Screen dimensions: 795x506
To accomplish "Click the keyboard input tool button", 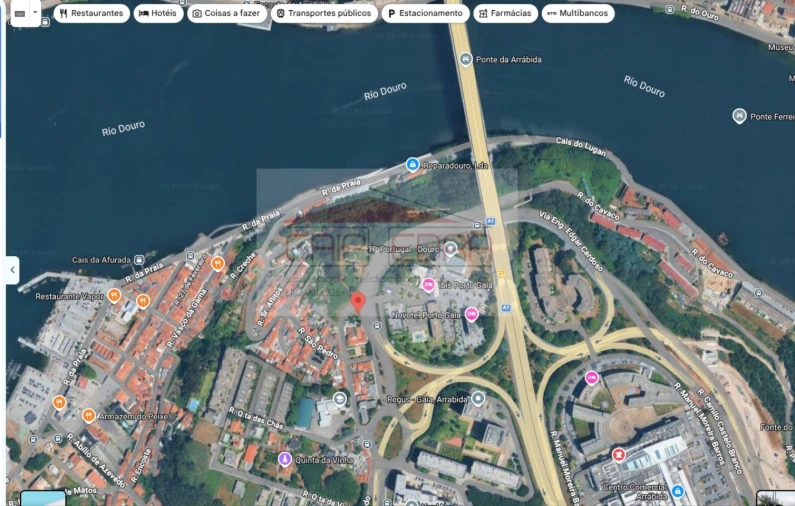I will tap(20, 14).
